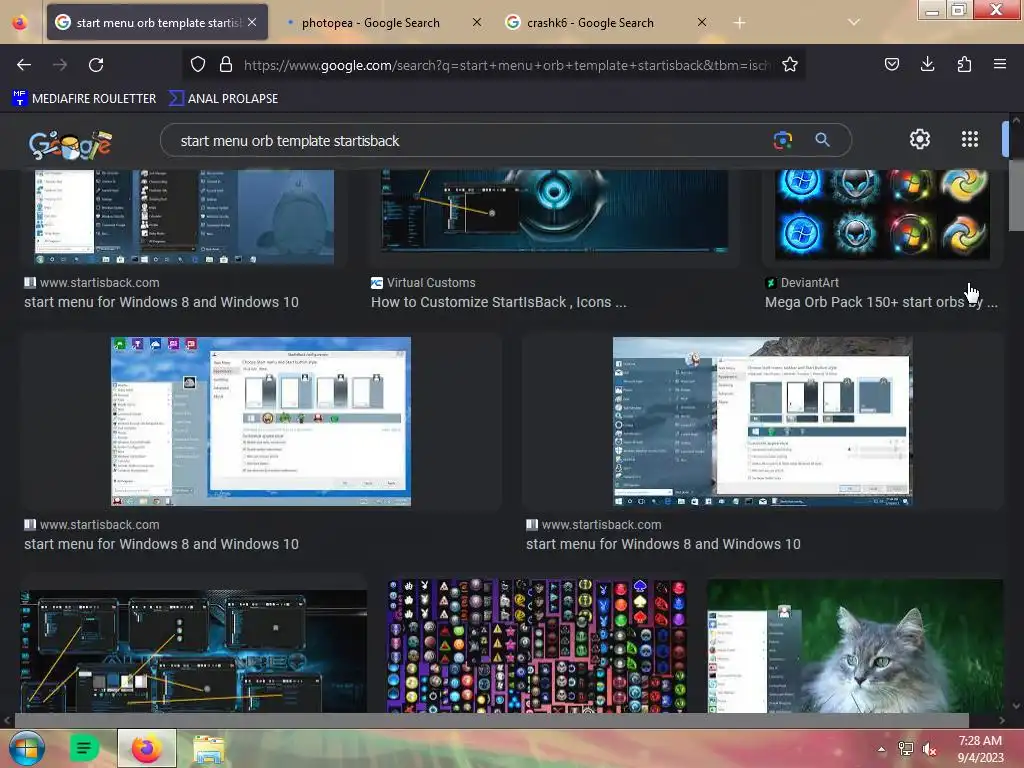Open the Virtual Customs glowing orb thumbnail
The height and width of the screenshot is (768, 1024).
[554, 210]
